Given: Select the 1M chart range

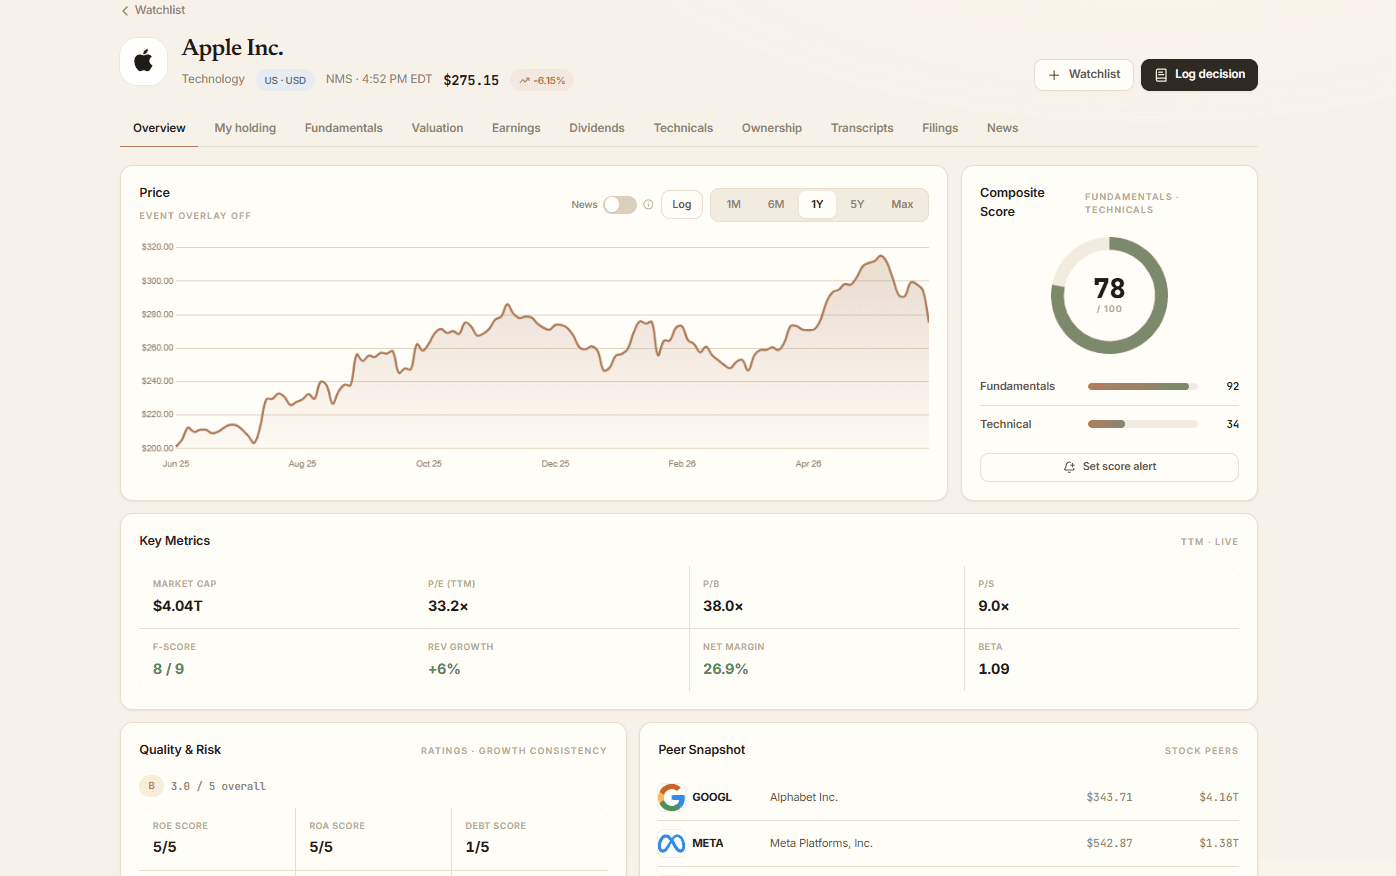Looking at the screenshot, I should (x=734, y=205).
